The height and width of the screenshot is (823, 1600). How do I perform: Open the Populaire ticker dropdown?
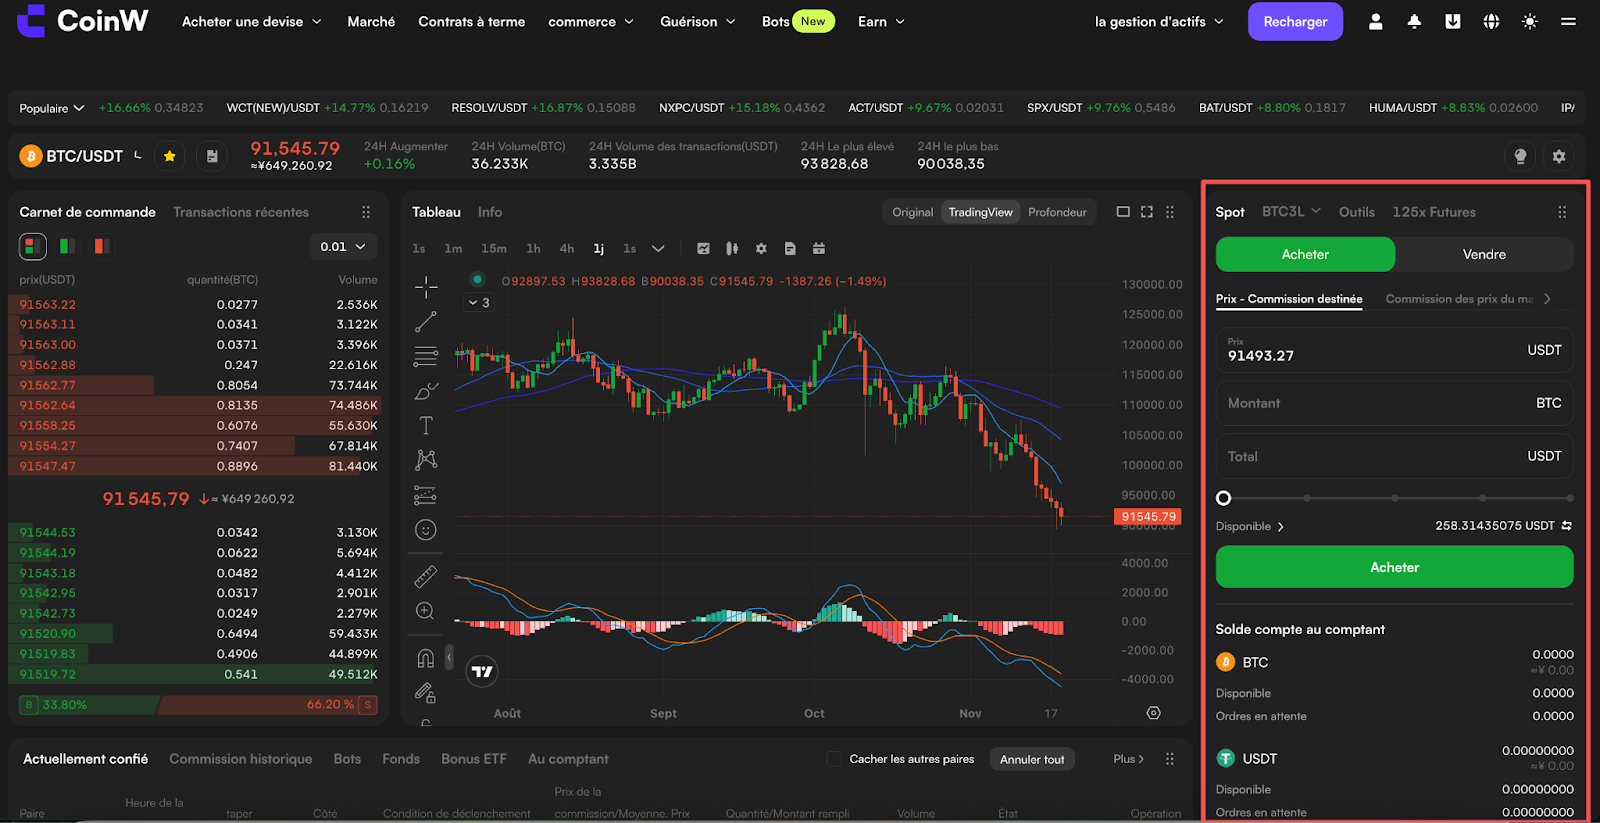[52, 108]
